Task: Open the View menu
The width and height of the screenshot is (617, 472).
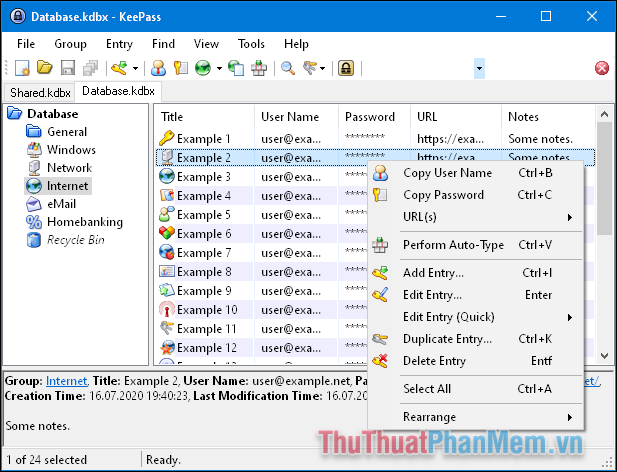Action: tap(206, 44)
